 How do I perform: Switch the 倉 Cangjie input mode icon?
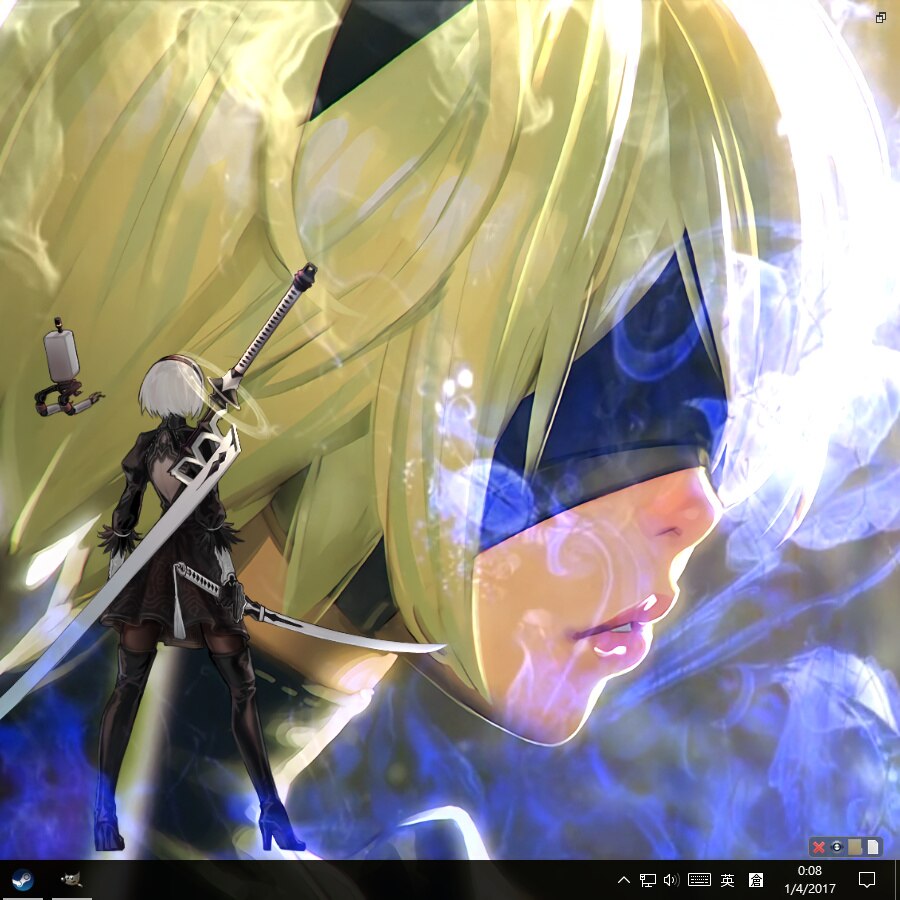756,880
